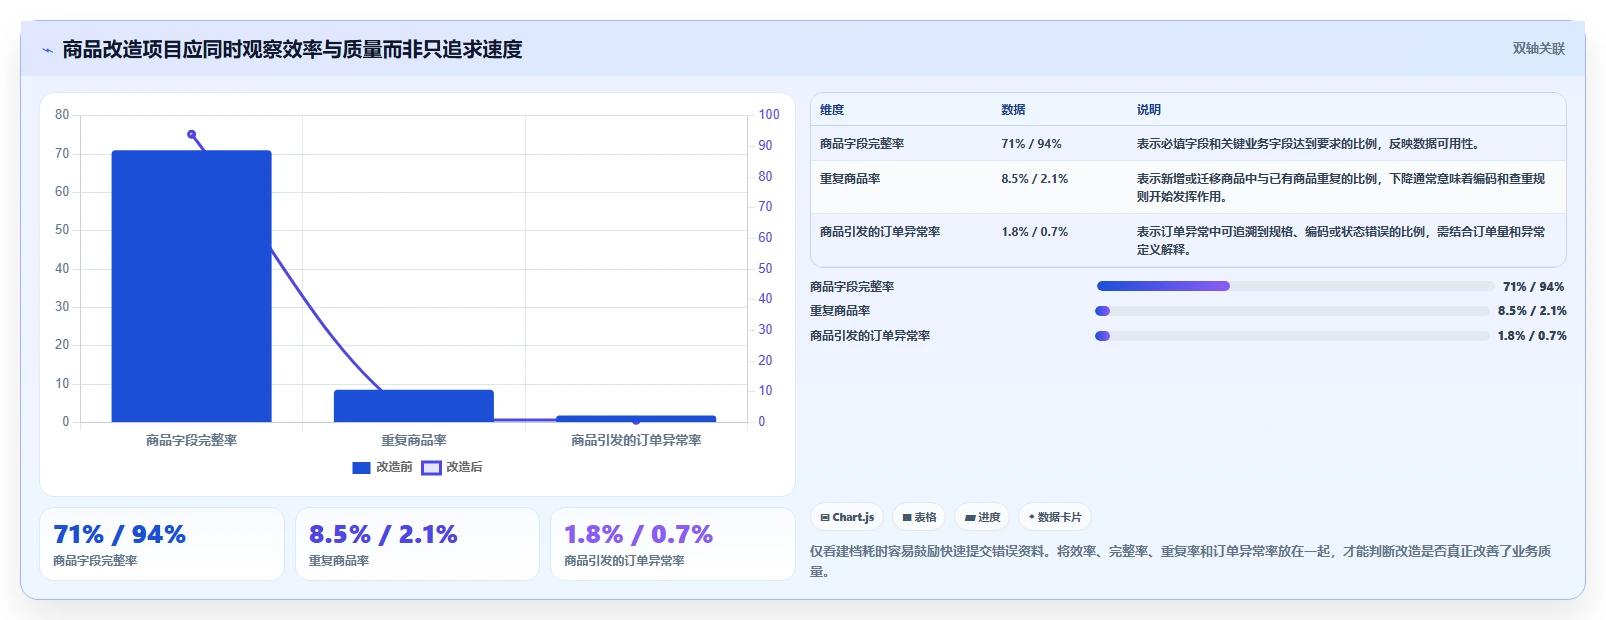1606x620 pixels.
Task: Click the 重复商品率 progress bar
Action: tap(1292, 311)
